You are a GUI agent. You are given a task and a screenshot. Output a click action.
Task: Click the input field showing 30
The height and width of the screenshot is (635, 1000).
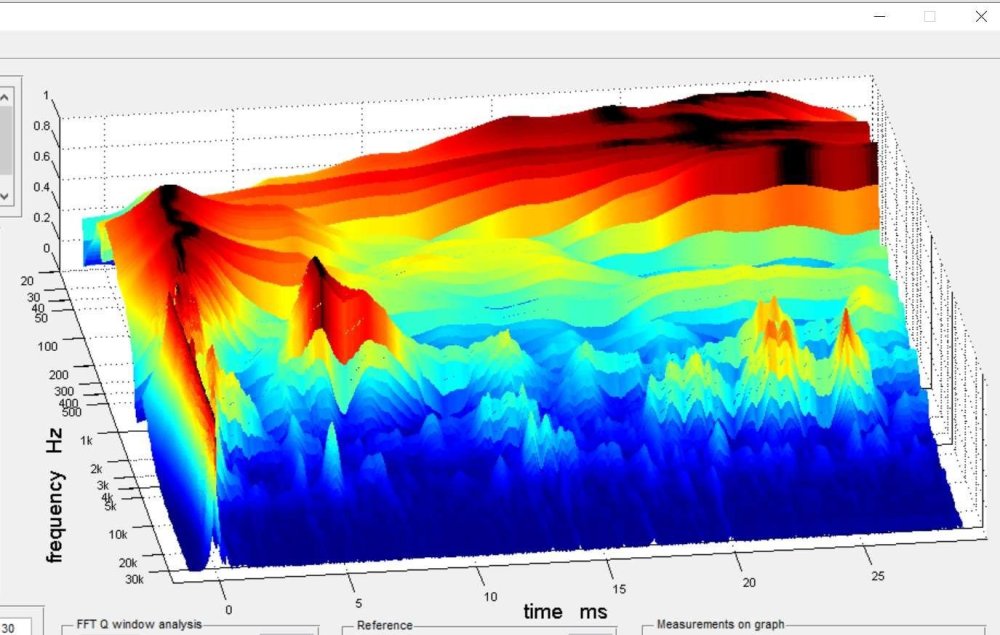(x=18, y=626)
